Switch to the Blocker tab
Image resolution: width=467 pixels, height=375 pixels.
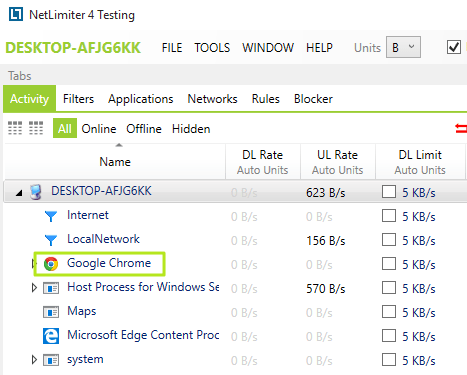click(x=313, y=99)
